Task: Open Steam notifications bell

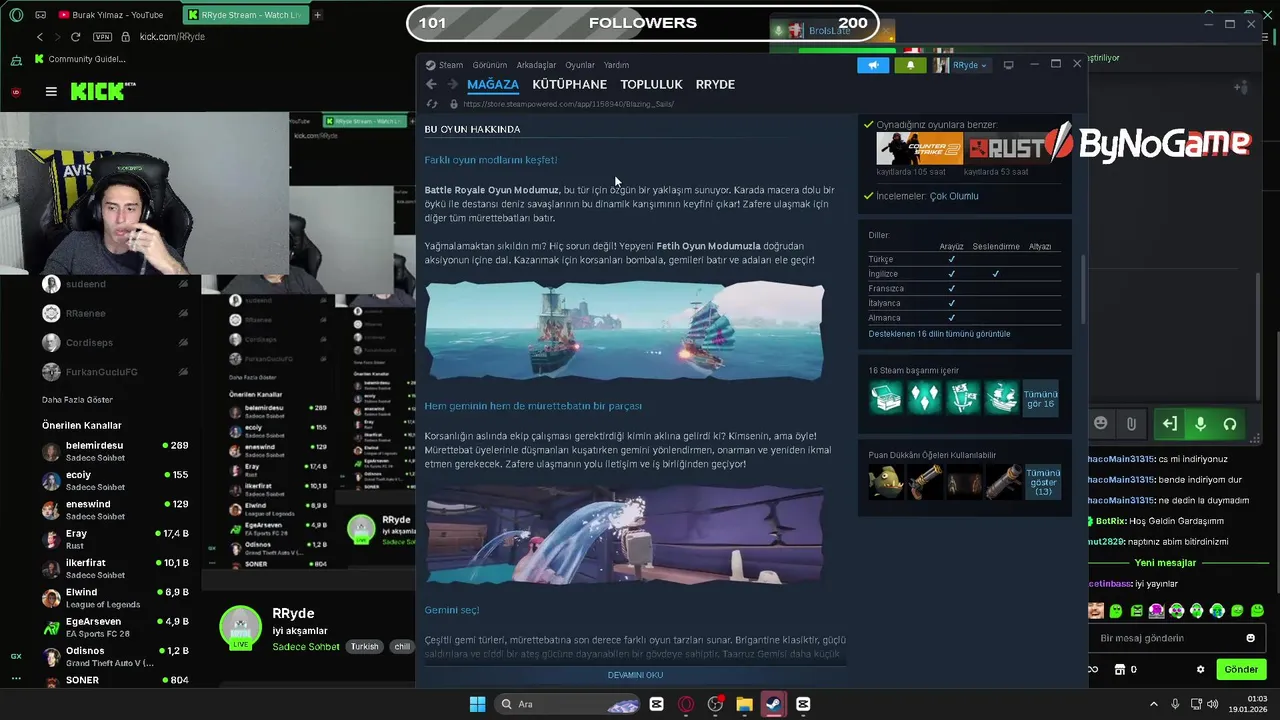Action: point(910,65)
